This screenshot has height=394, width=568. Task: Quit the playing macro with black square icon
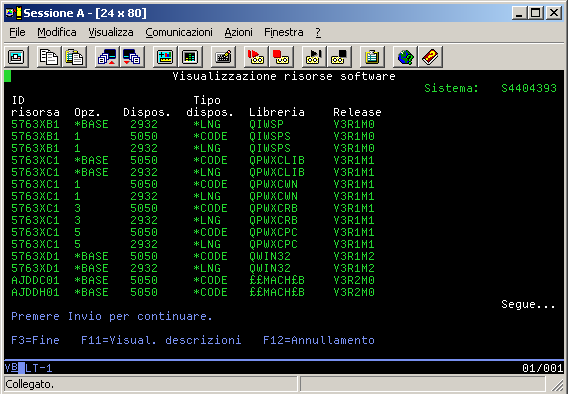[x=339, y=57]
